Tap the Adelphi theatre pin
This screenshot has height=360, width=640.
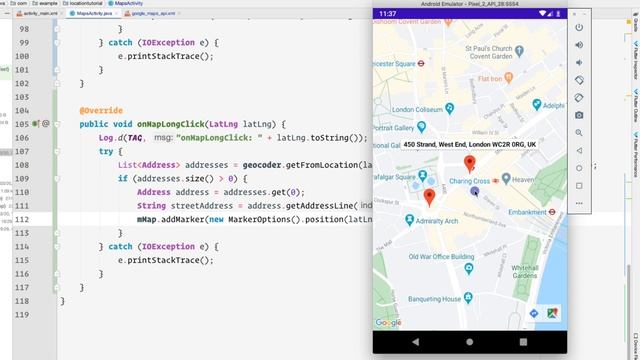coord(537,105)
